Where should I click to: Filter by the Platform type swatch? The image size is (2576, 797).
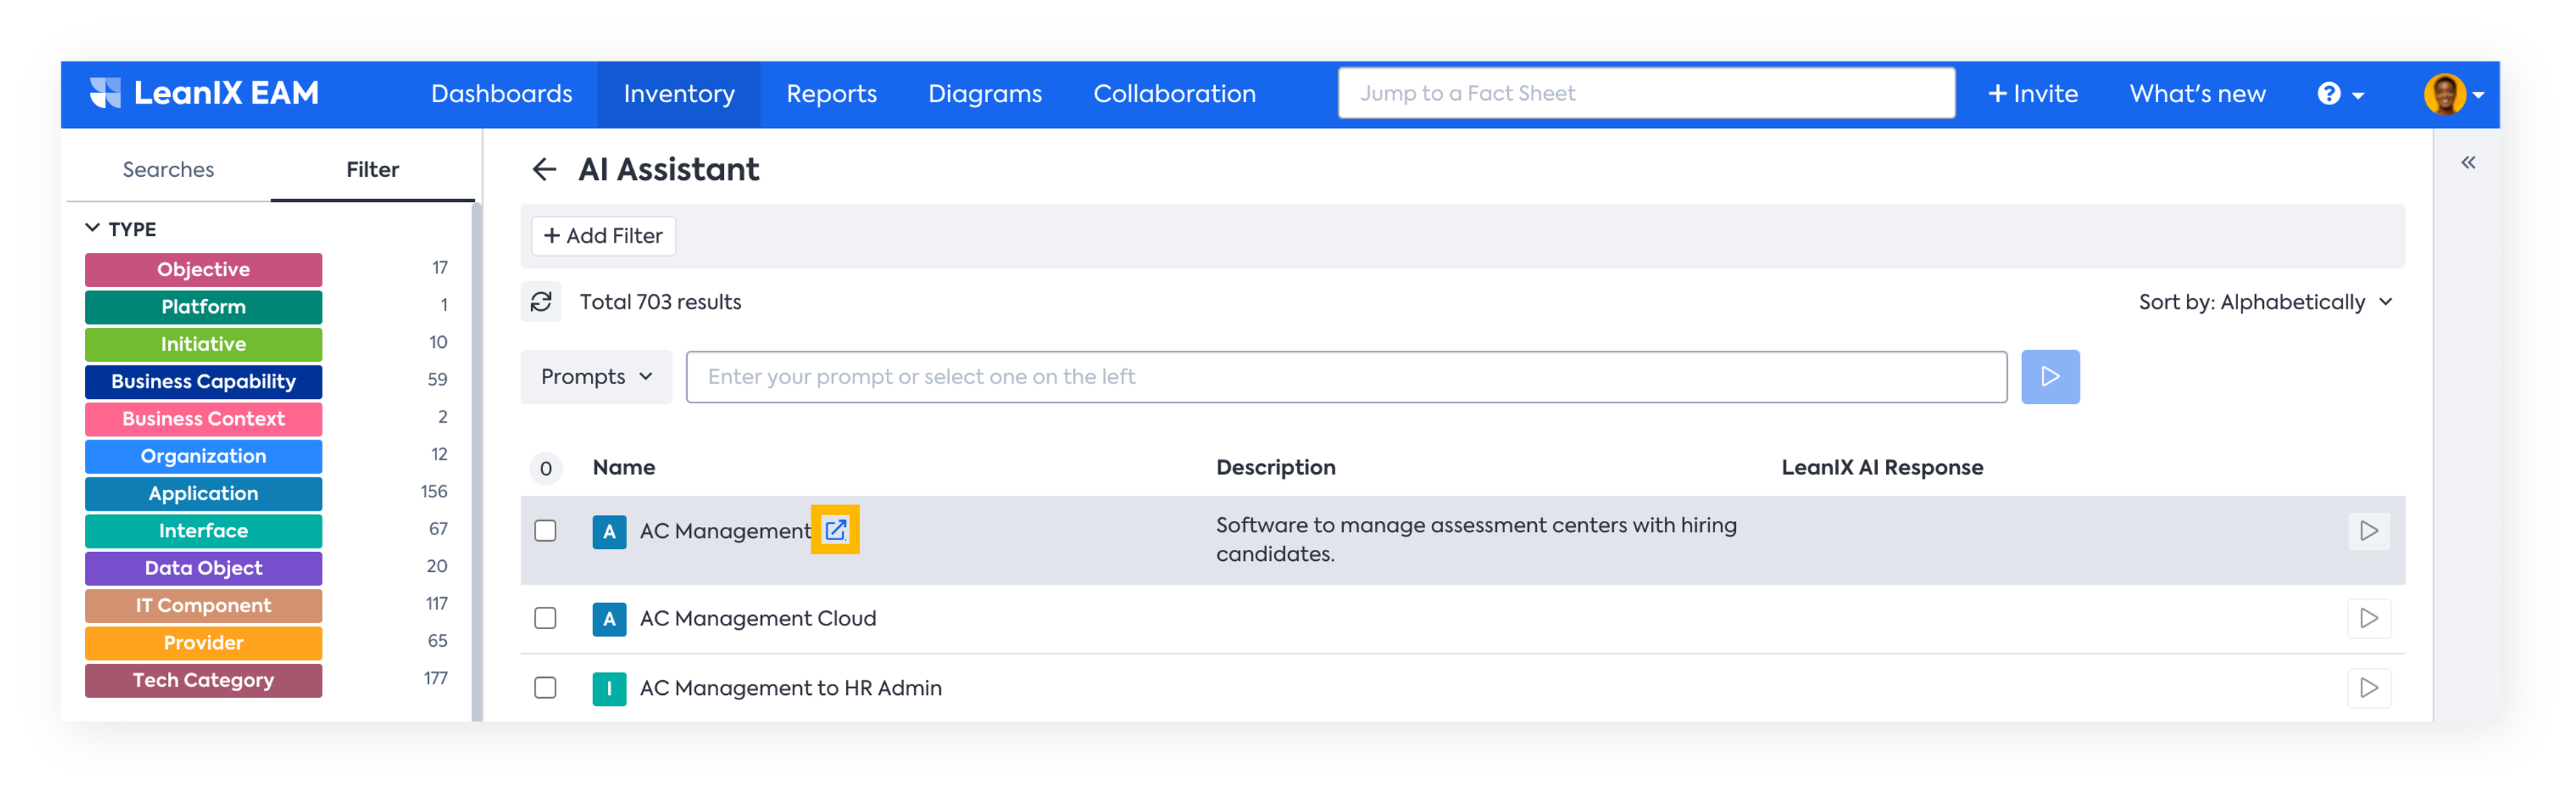coord(203,307)
